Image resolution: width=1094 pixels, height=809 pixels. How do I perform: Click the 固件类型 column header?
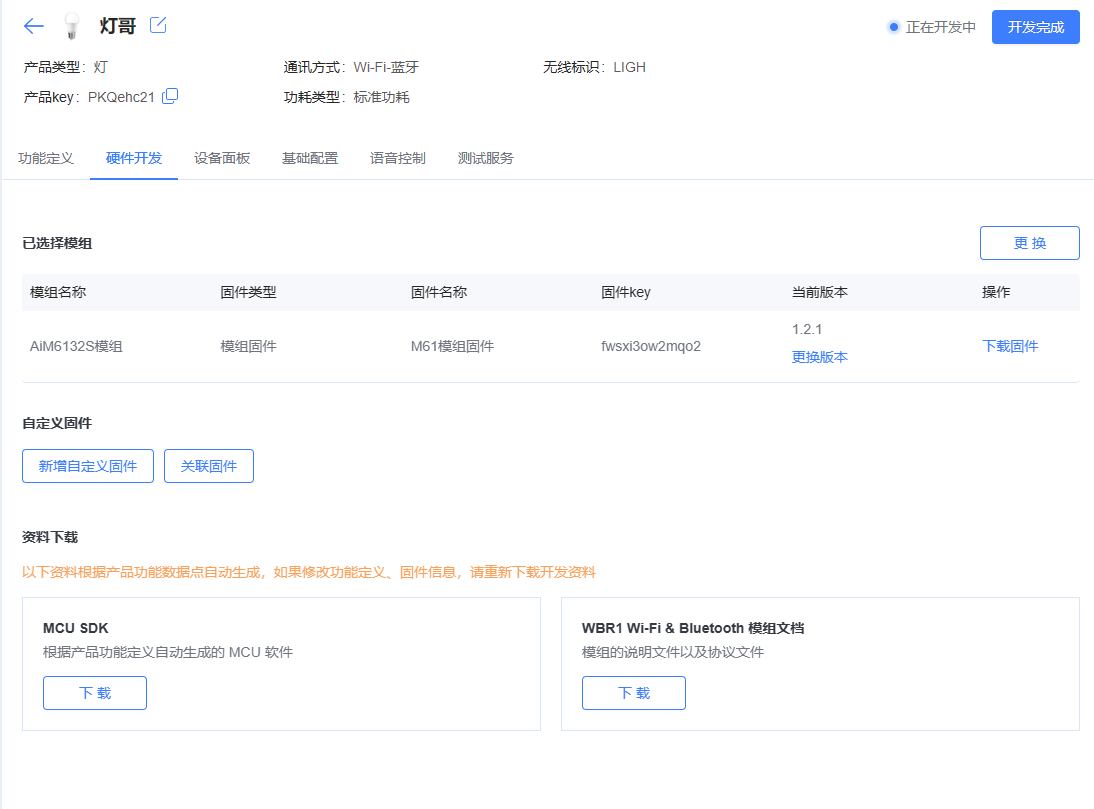coord(248,292)
